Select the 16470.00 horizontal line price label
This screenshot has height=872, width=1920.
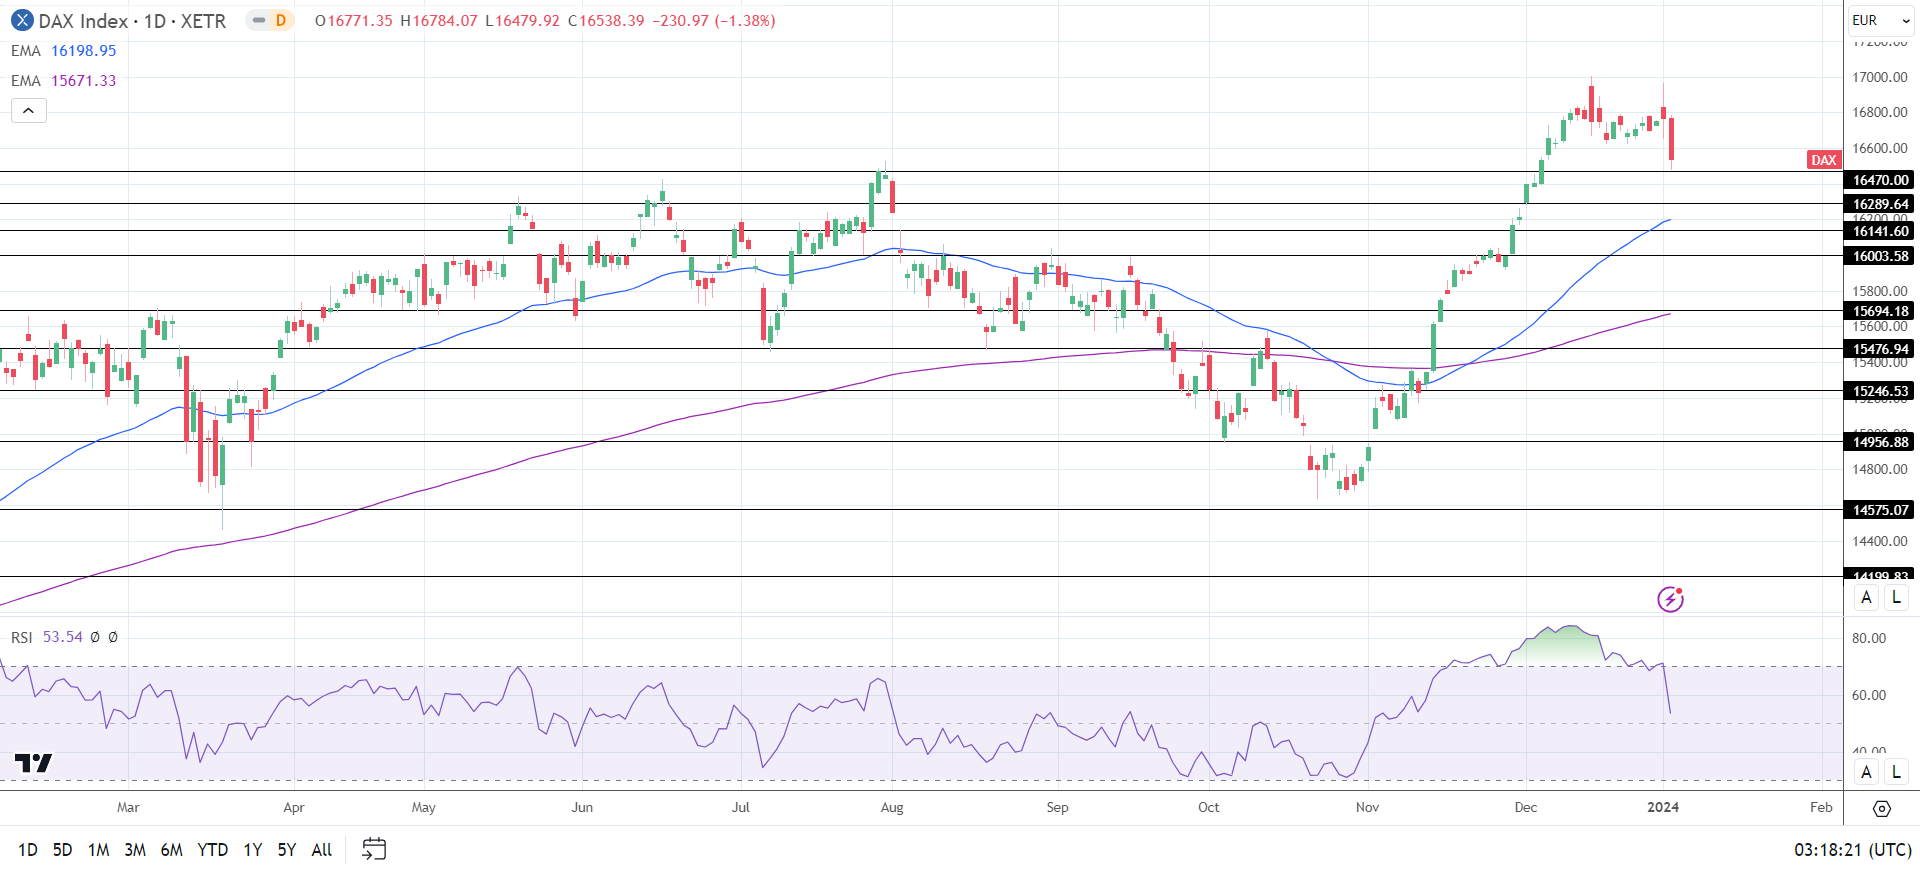click(x=1879, y=180)
